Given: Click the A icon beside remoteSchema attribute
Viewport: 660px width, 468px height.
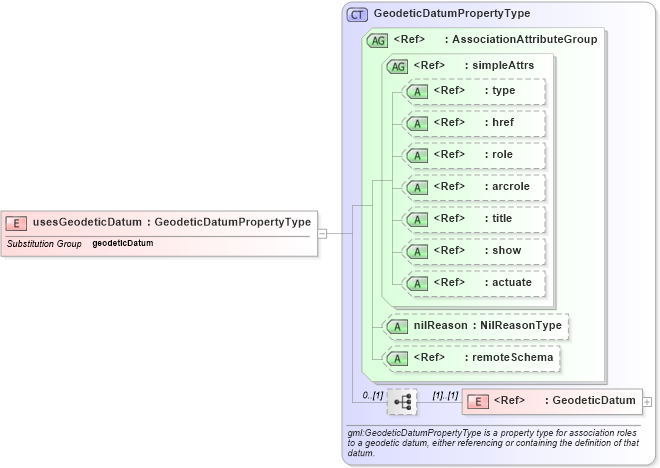Looking at the screenshot, I should (x=397, y=359).
